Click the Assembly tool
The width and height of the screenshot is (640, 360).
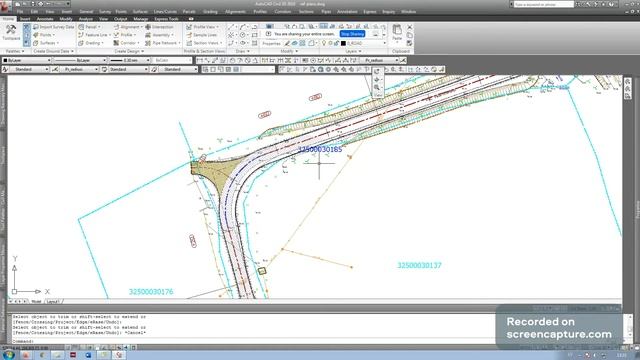pos(160,35)
